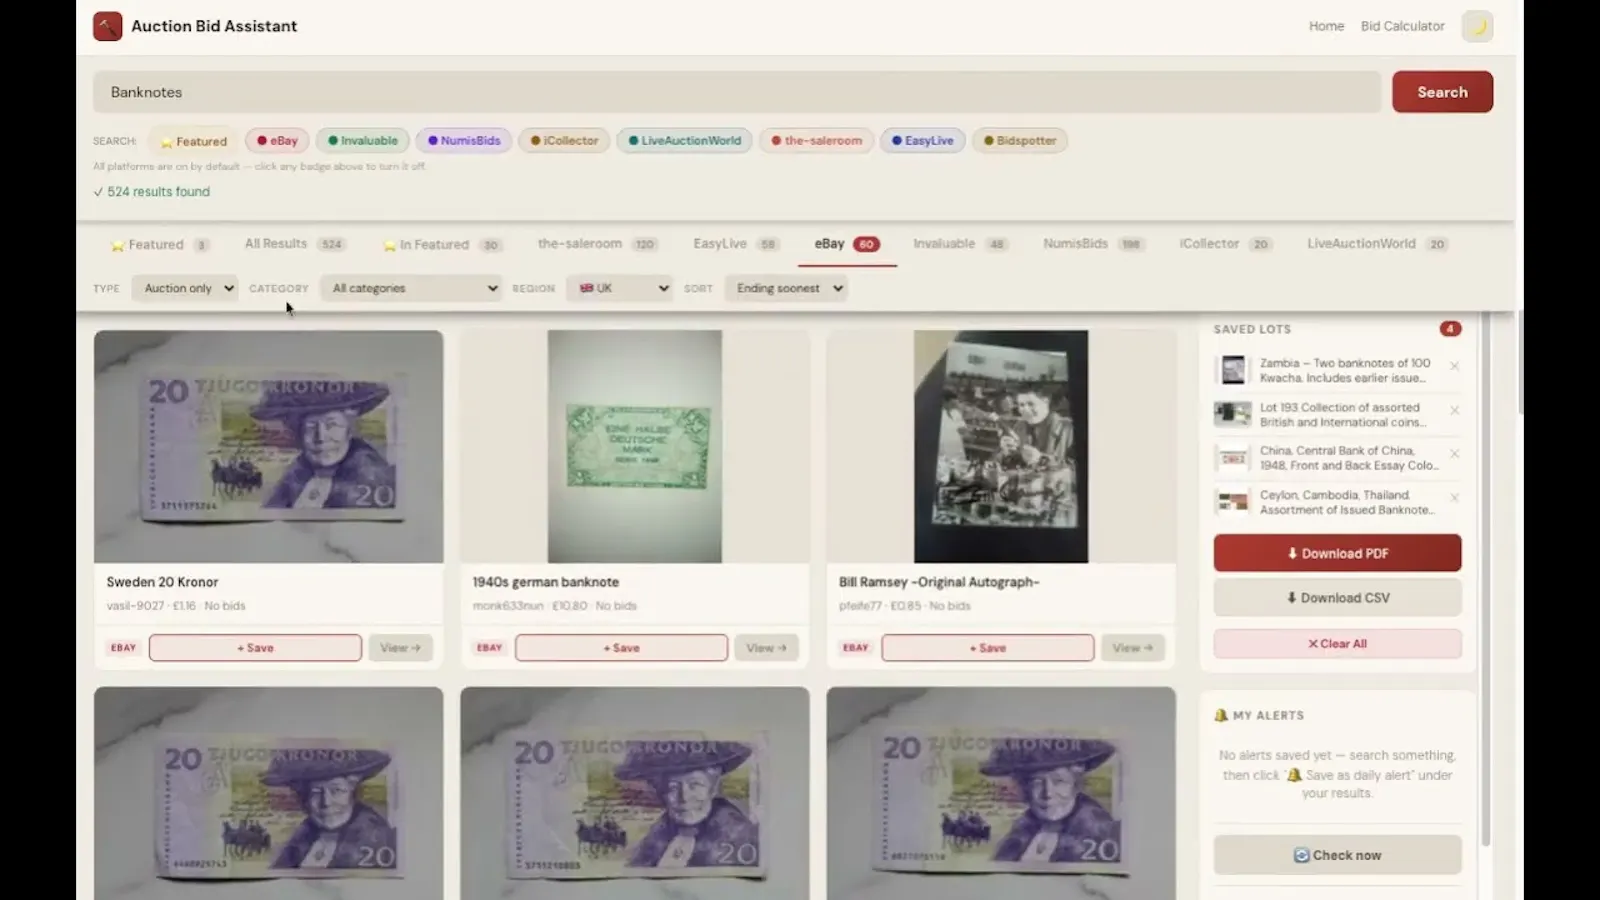The height and width of the screenshot is (900, 1600).
Task: Open Lot 193 saved lot thumbnail
Action: (x=1233, y=414)
